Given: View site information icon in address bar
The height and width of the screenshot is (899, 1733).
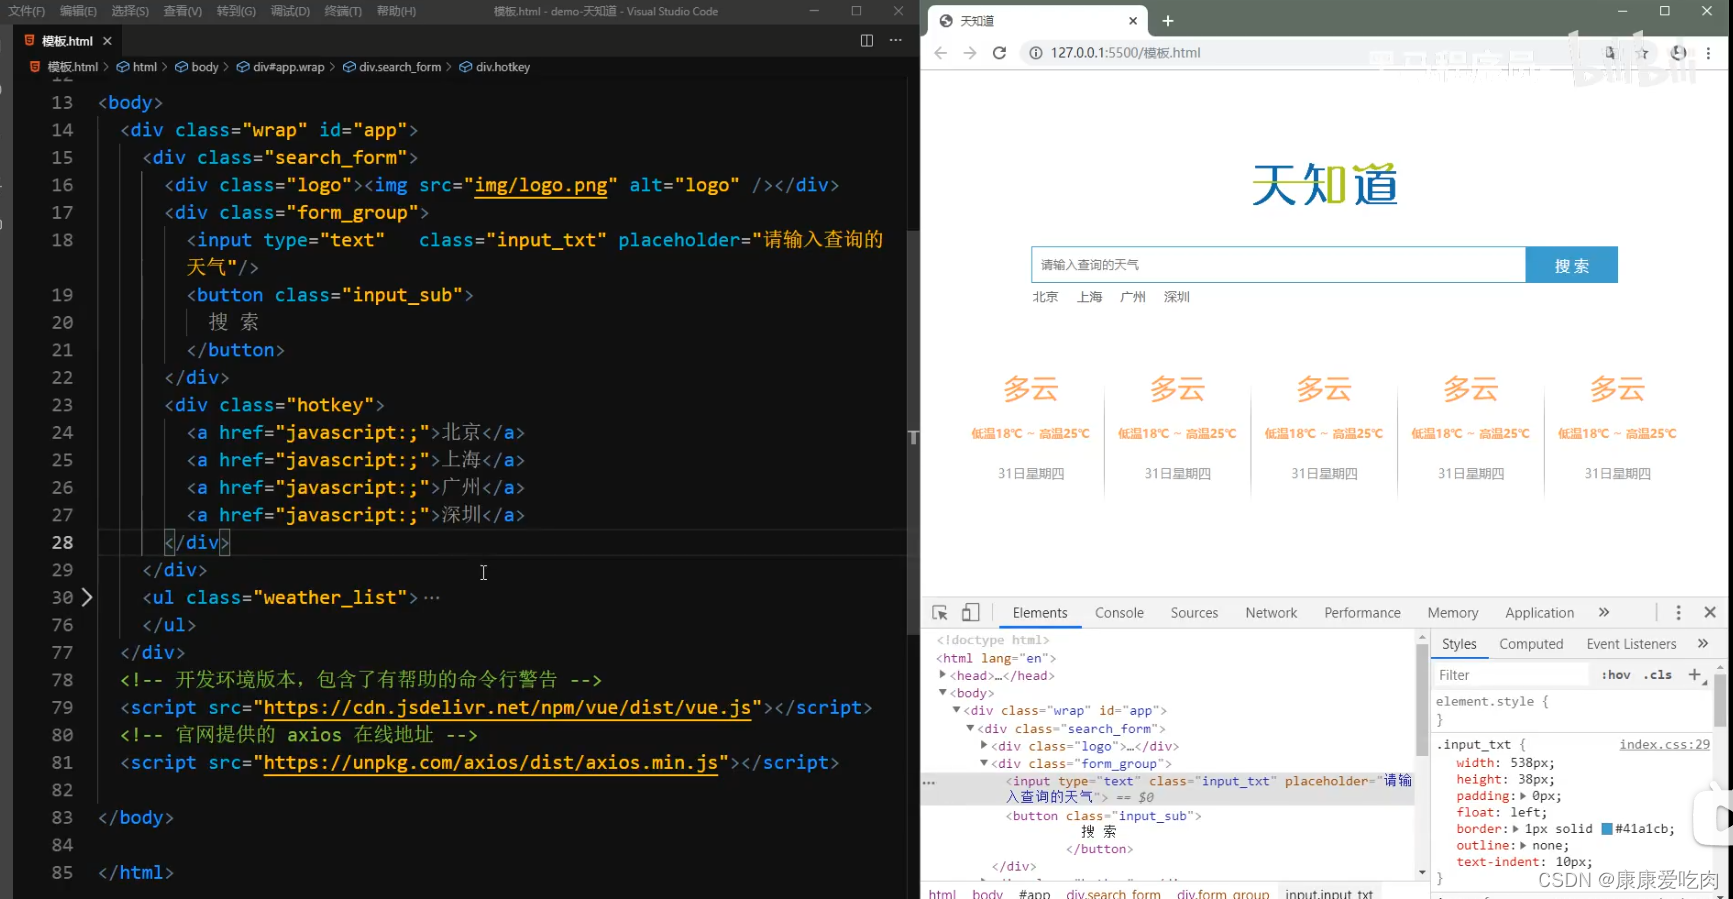Looking at the screenshot, I should pos(1036,53).
